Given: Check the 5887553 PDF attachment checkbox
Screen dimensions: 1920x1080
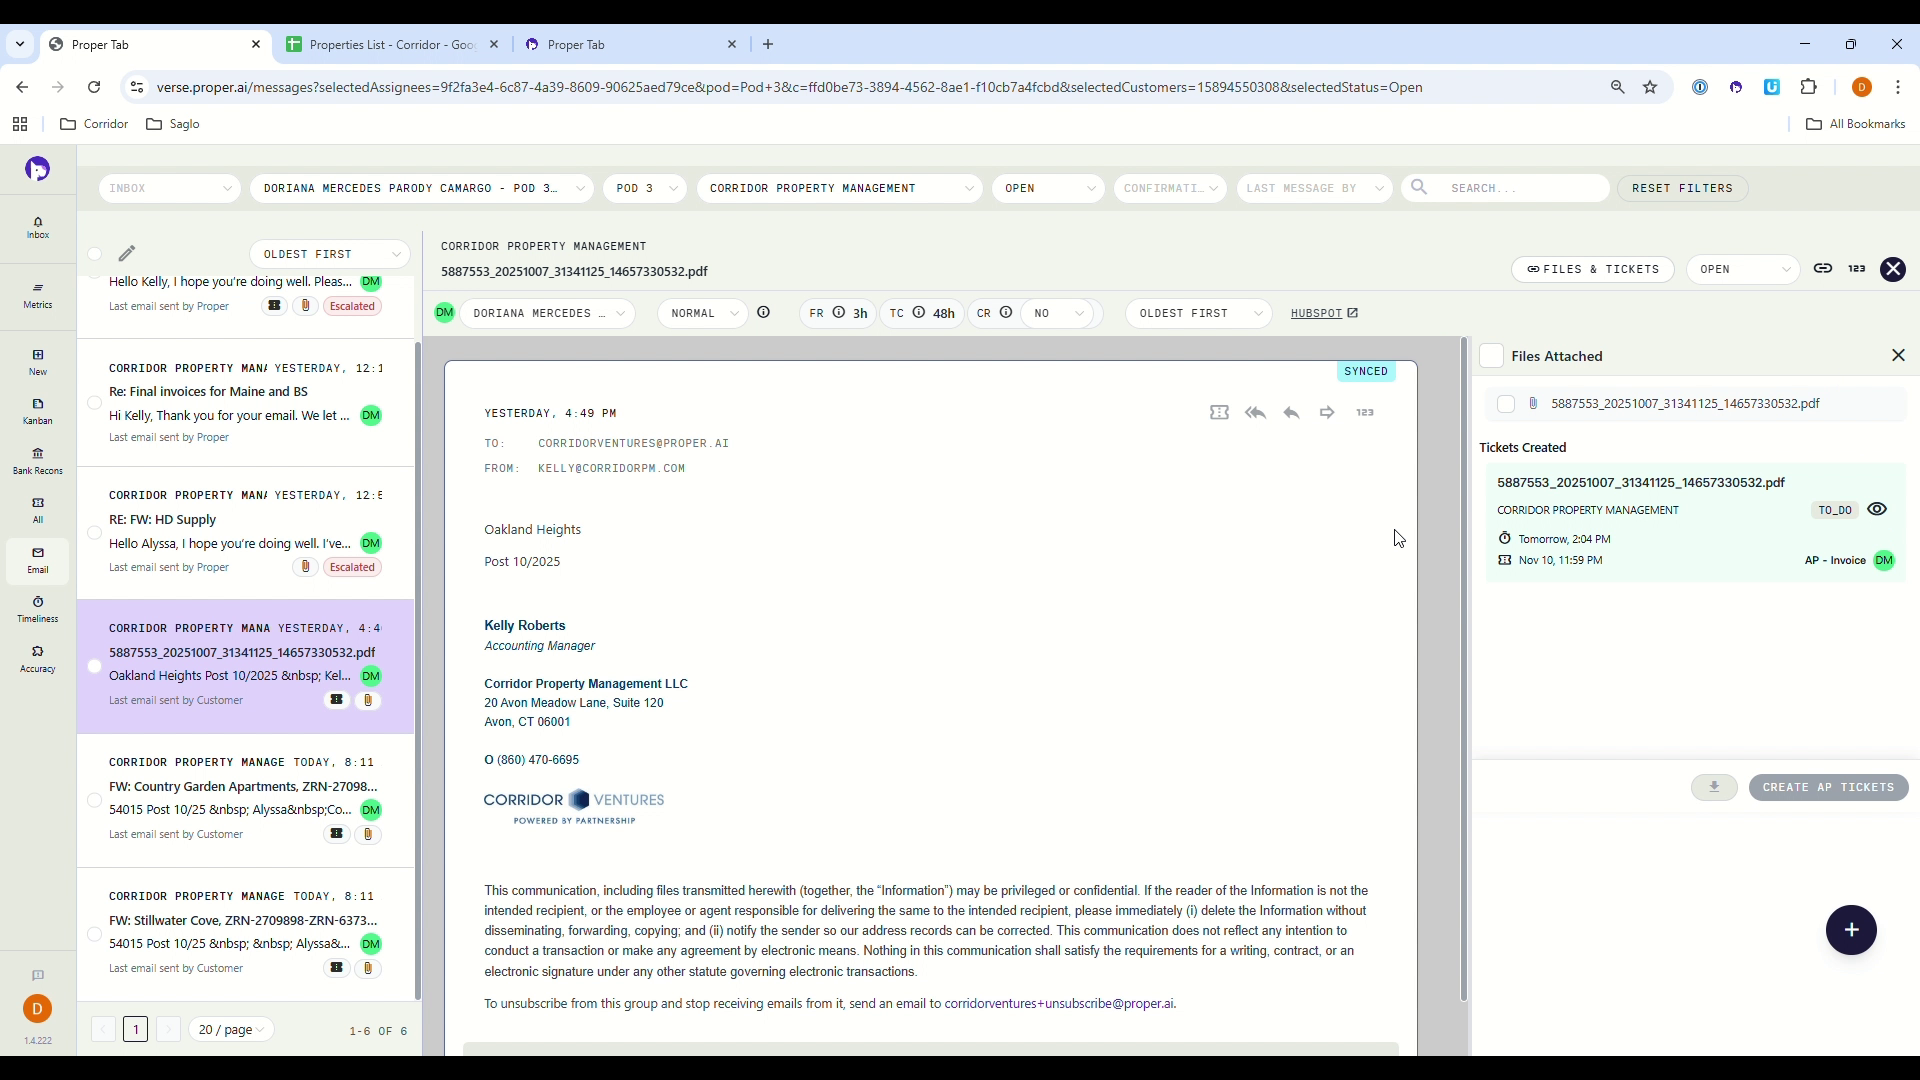Looking at the screenshot, I should (1506, 404).
